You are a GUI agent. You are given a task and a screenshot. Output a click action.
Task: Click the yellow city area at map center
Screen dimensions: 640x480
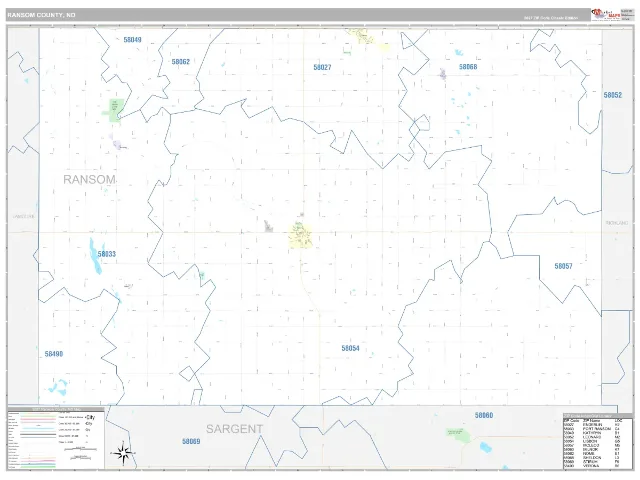(301, 236)
